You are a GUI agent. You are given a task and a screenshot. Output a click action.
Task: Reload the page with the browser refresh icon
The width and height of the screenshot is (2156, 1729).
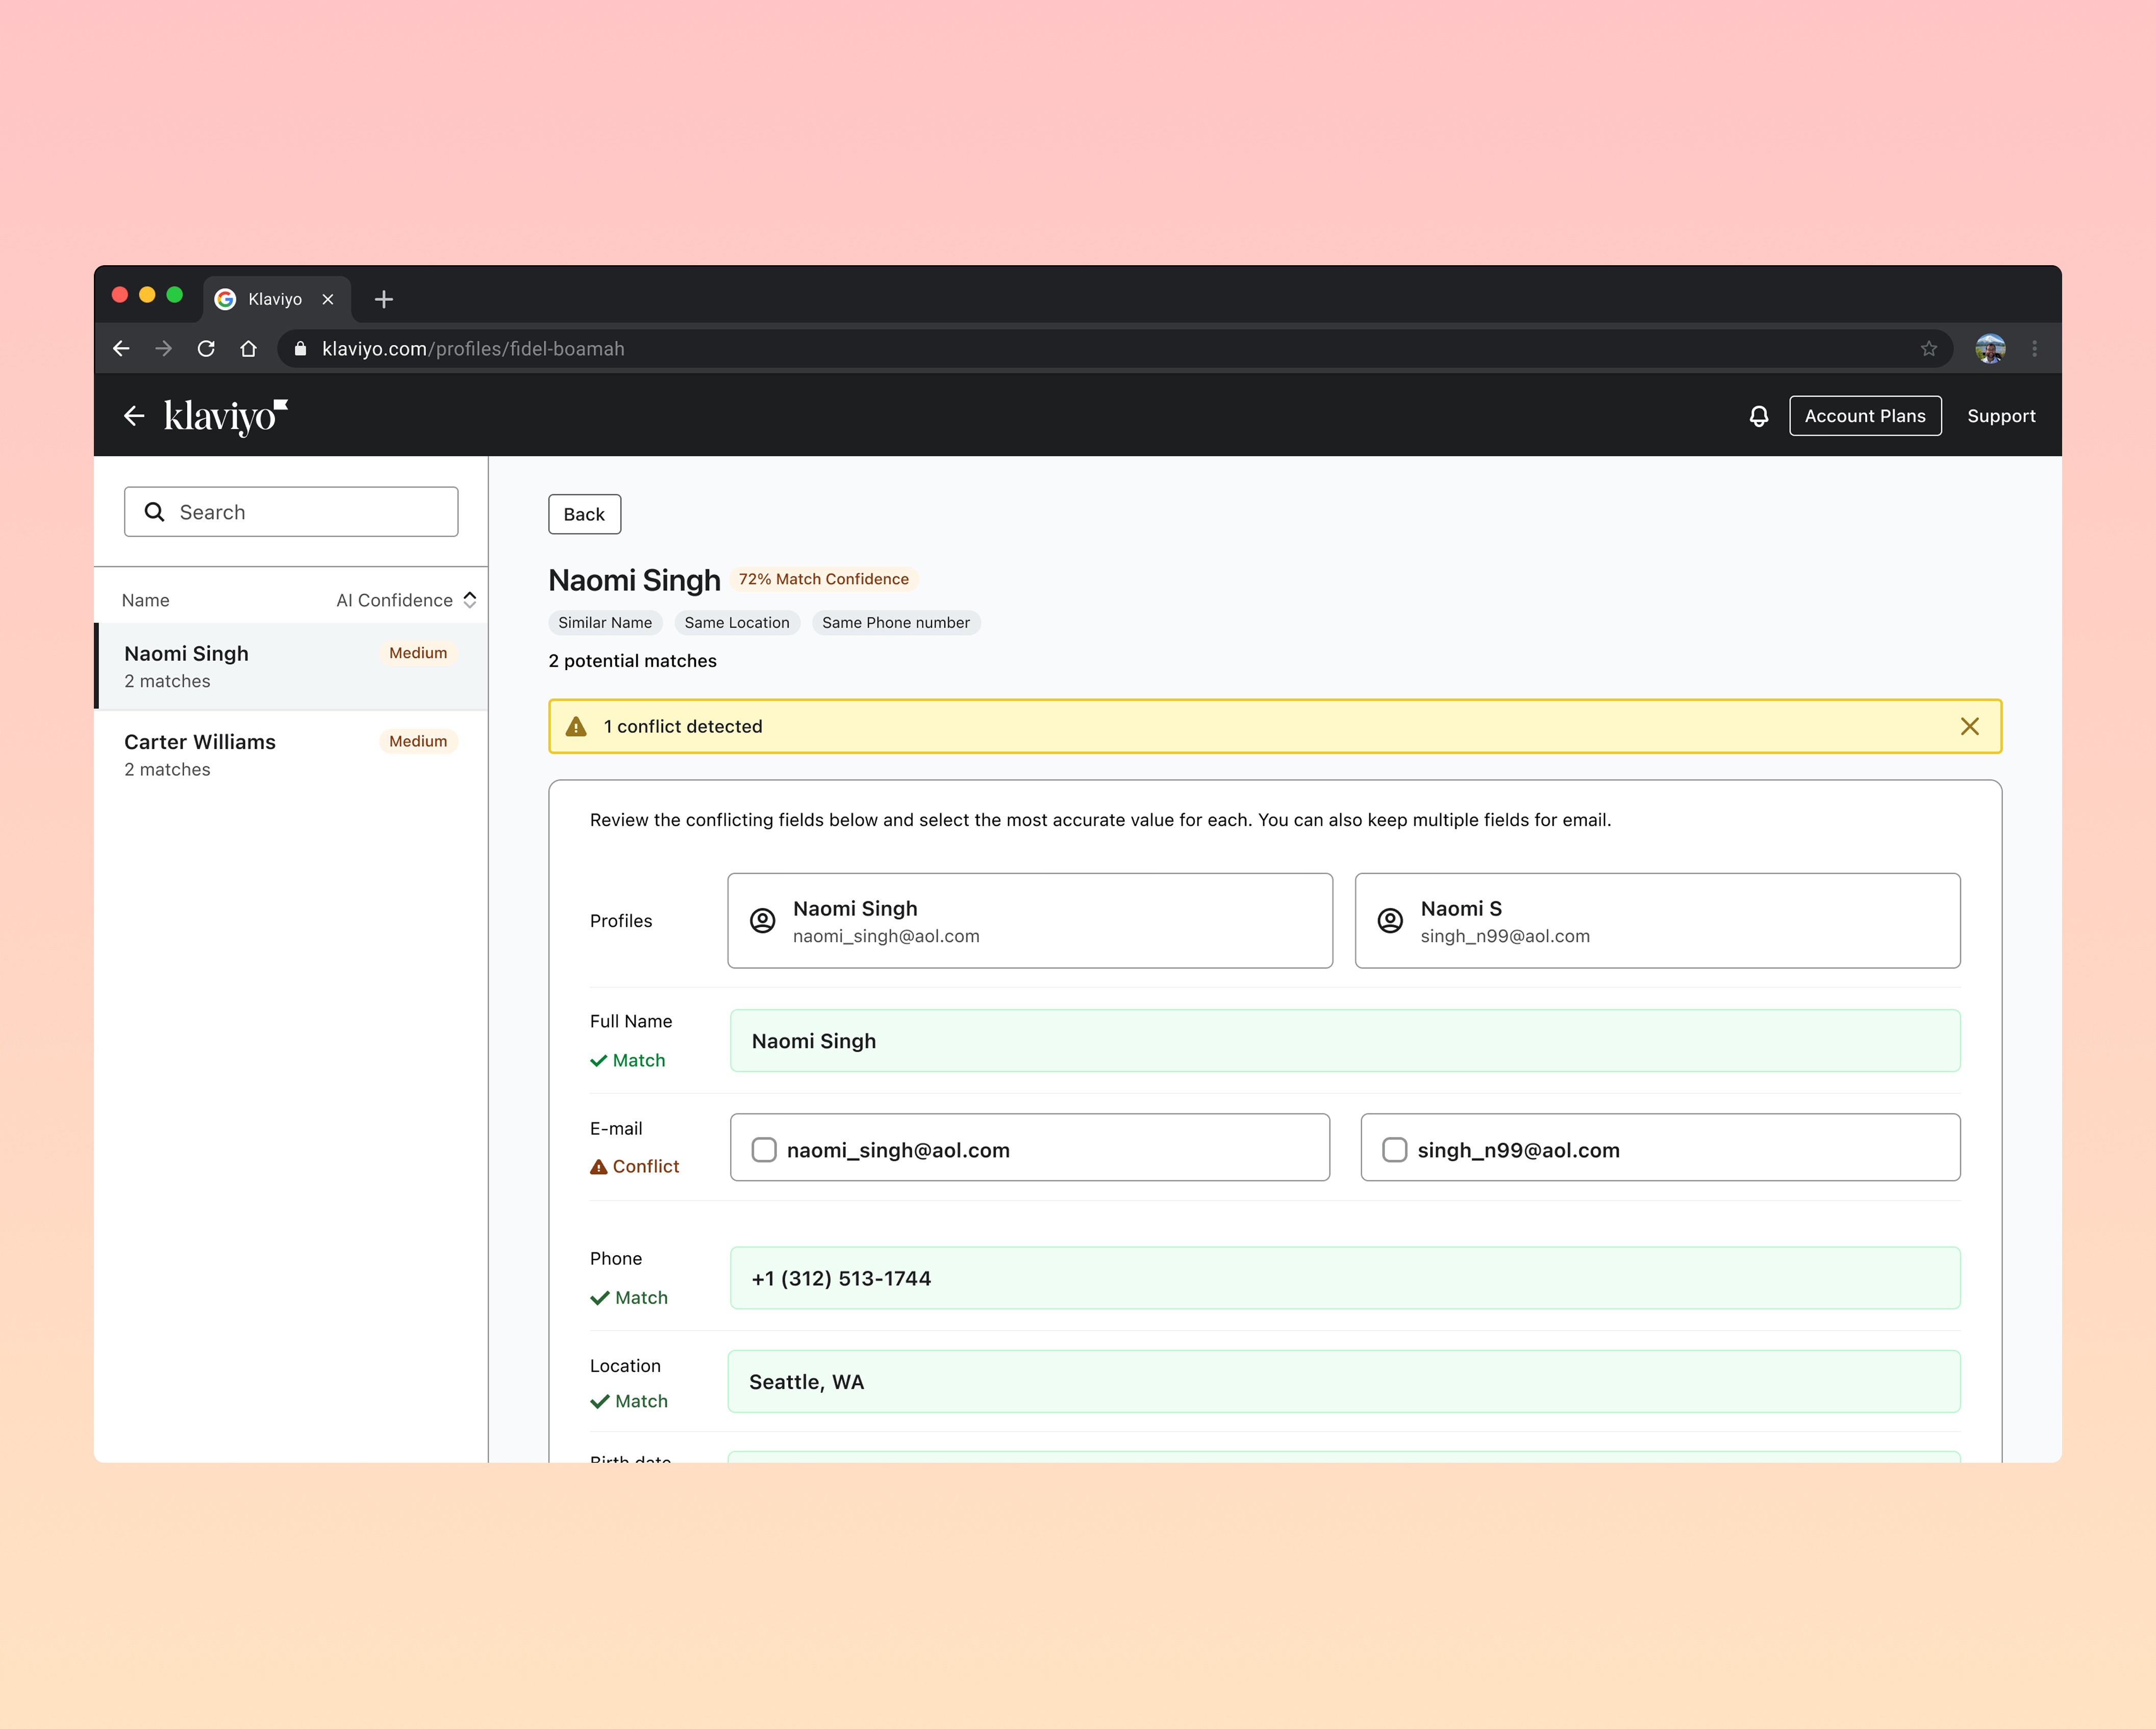pos(206,349)
